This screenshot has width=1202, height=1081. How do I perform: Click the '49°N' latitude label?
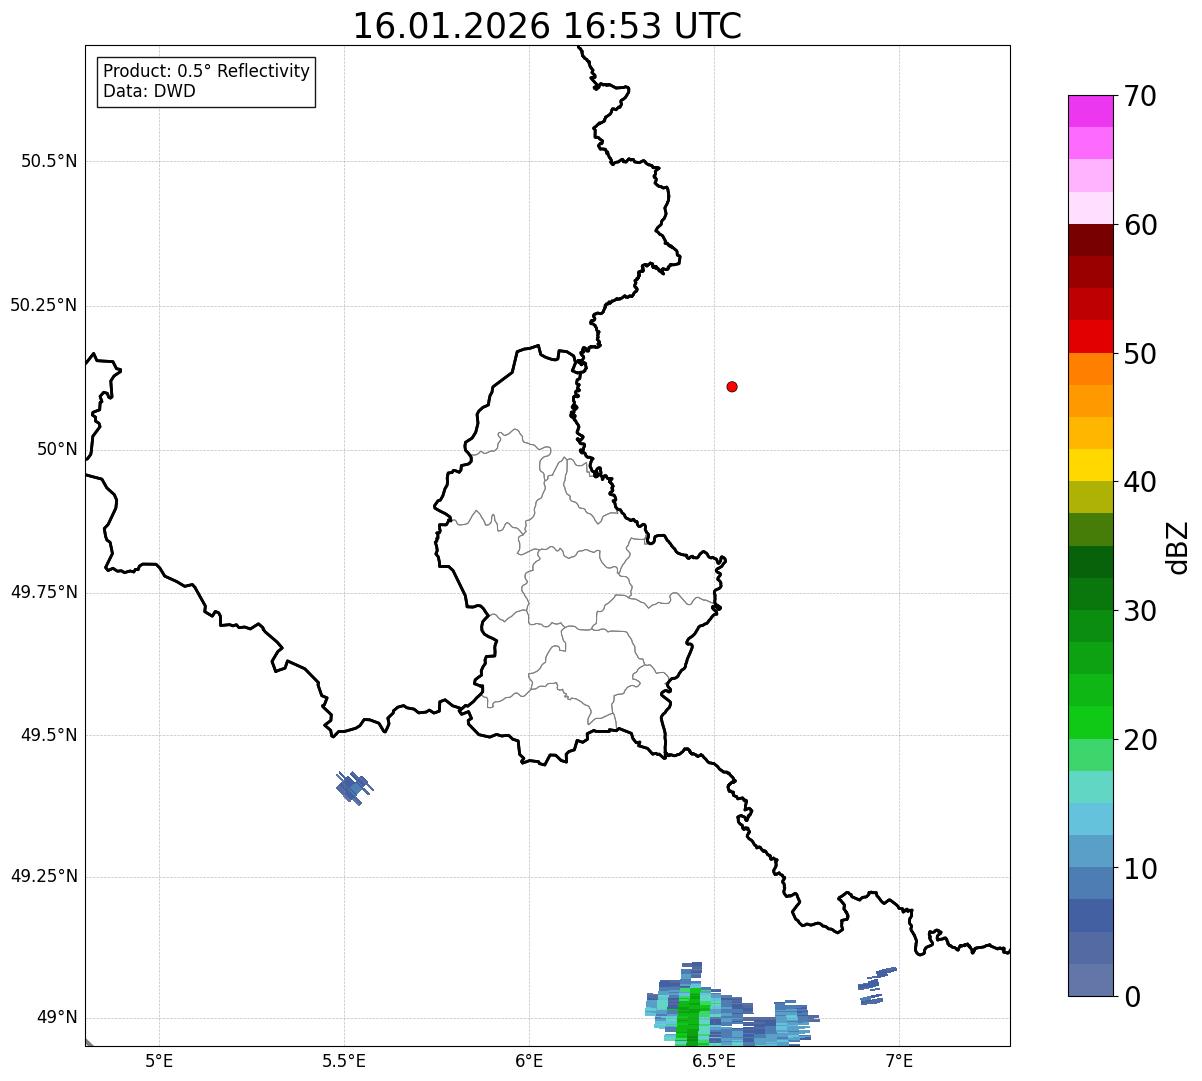[57, 1018]
